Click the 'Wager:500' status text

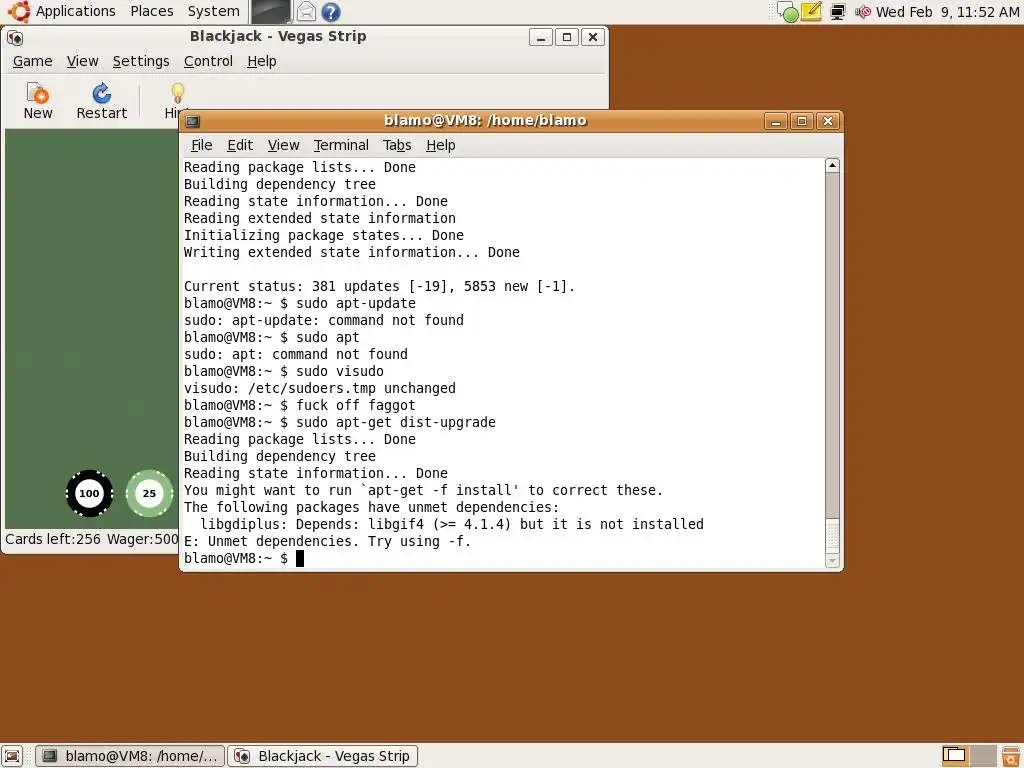click(142, 539)
